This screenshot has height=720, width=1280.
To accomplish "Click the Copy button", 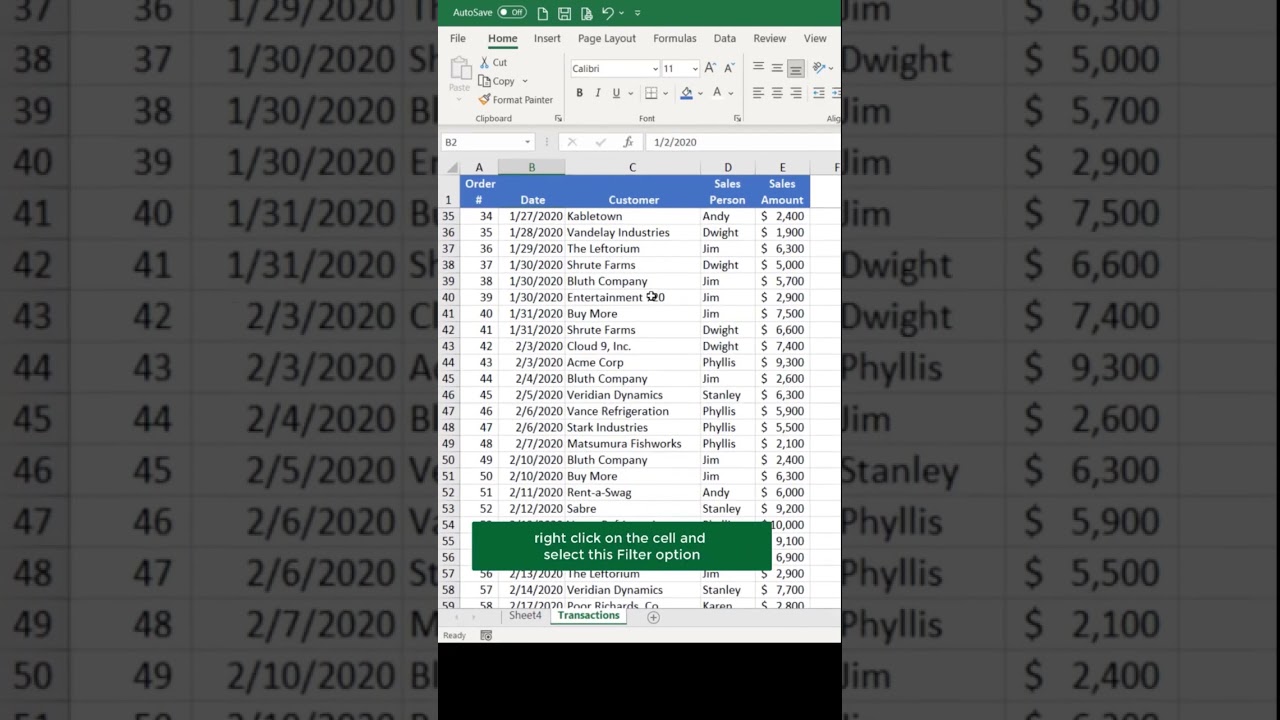I will coord(497,81).
